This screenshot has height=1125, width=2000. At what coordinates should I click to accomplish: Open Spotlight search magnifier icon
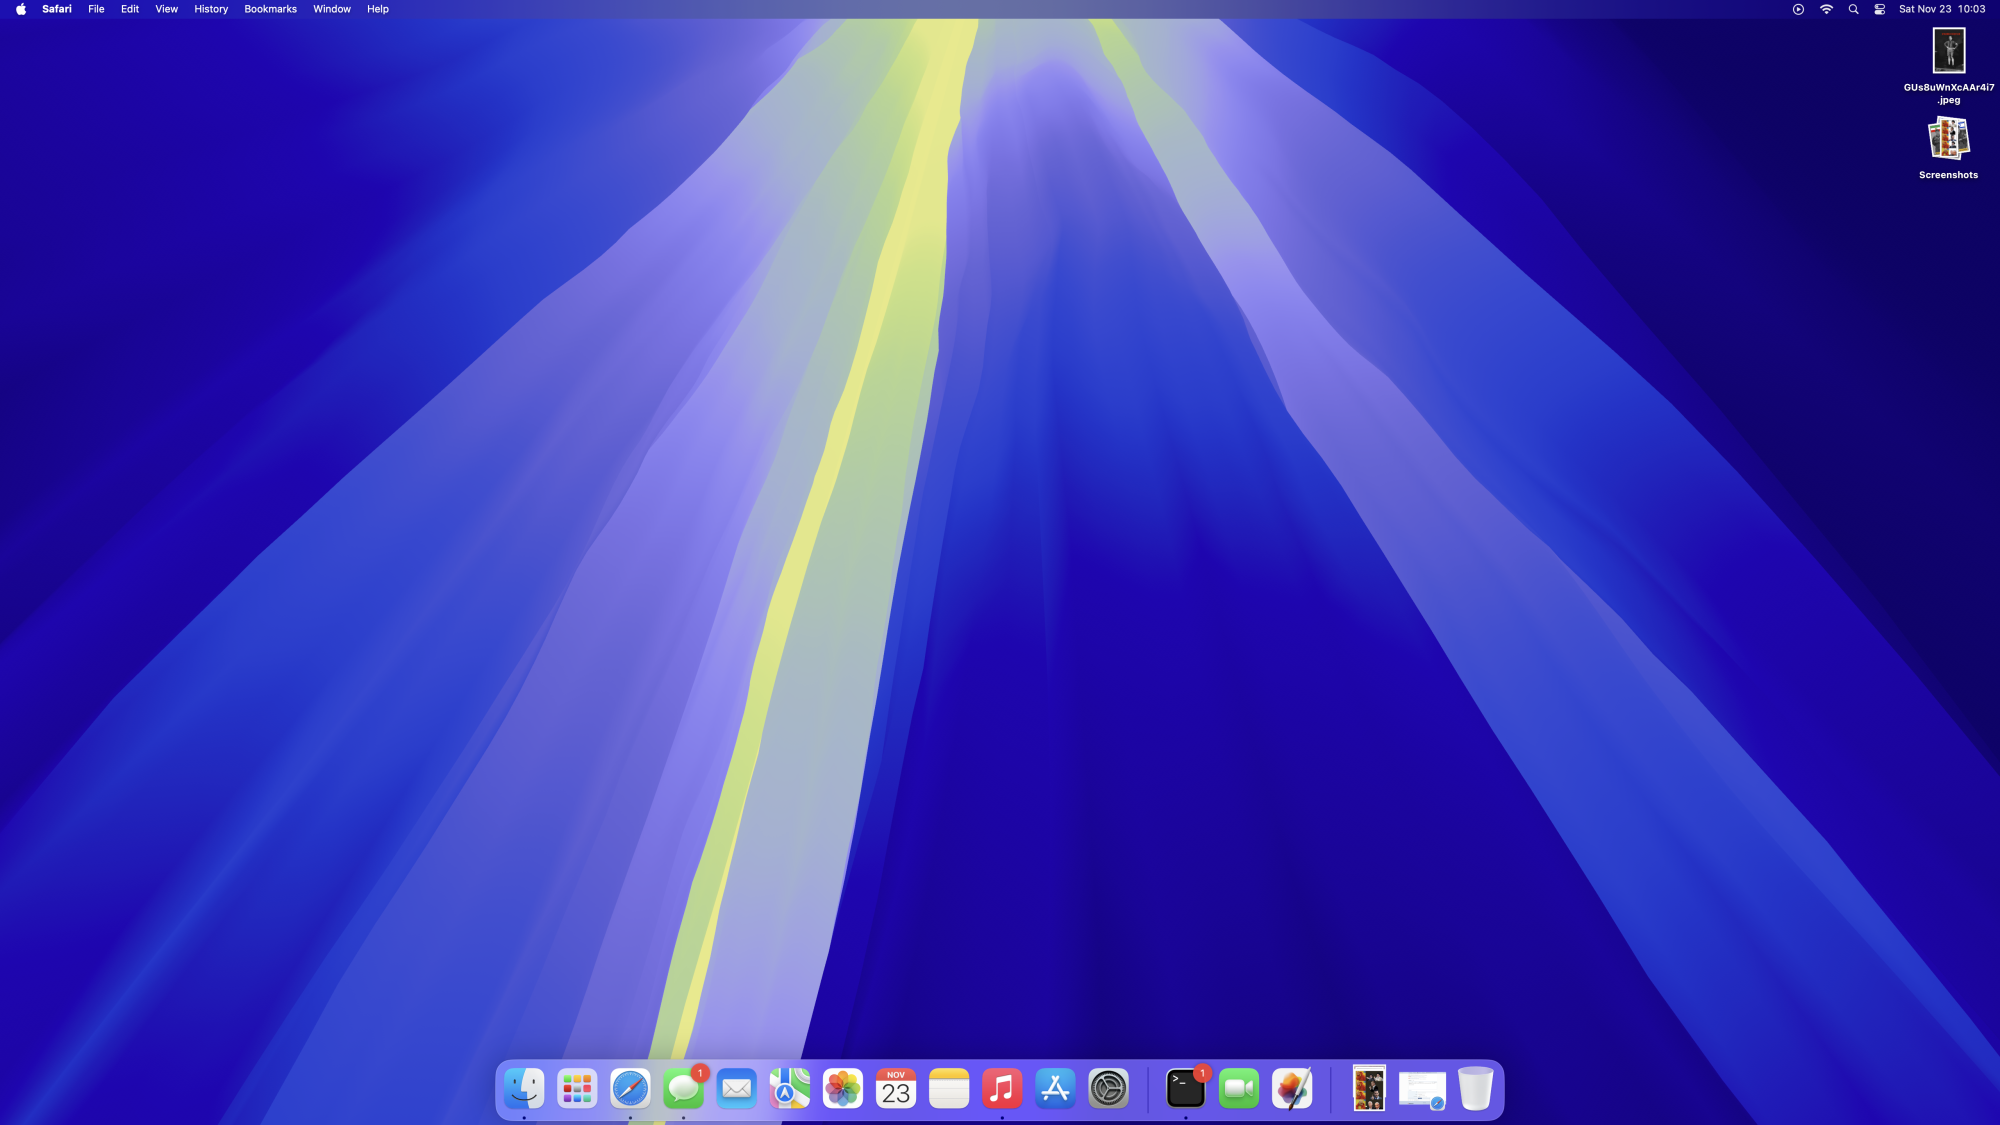click(x=1853, y=9)
